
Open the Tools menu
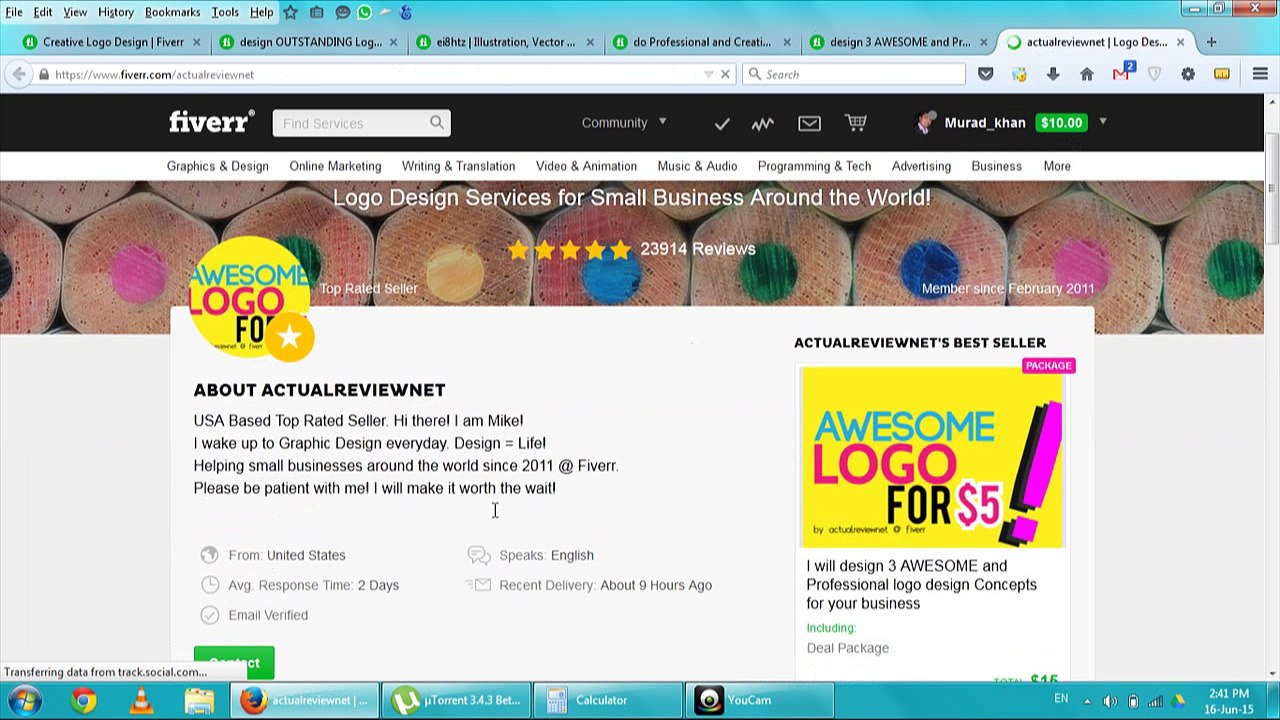(225, 12)
